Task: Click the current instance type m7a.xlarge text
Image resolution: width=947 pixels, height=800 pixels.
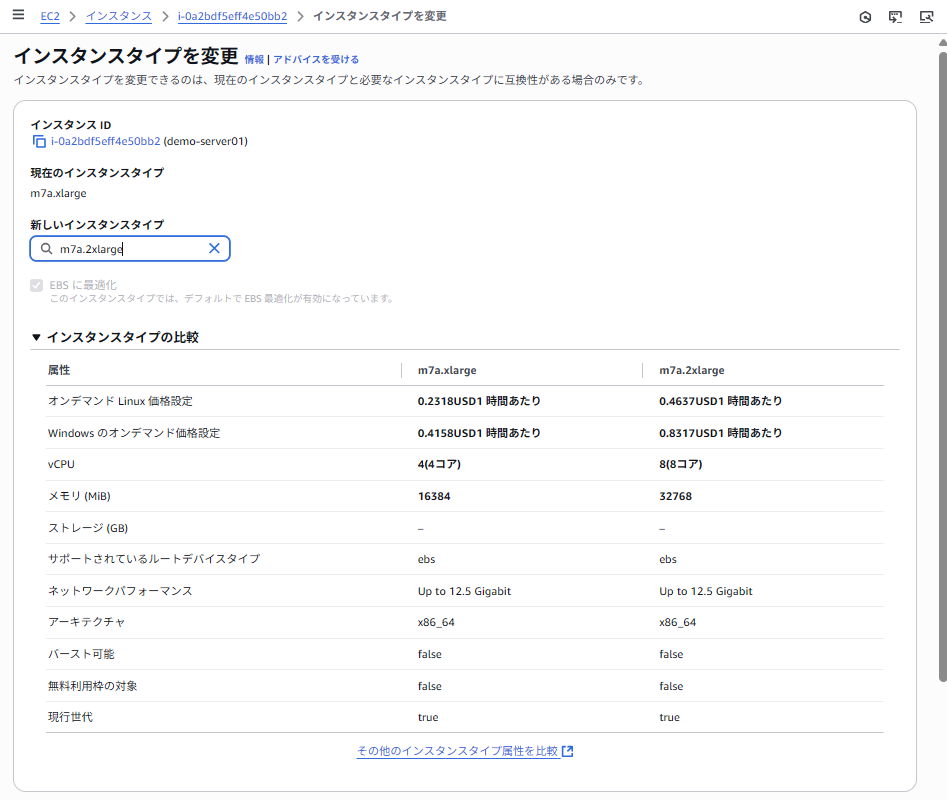Action: [x=59, y=193]
